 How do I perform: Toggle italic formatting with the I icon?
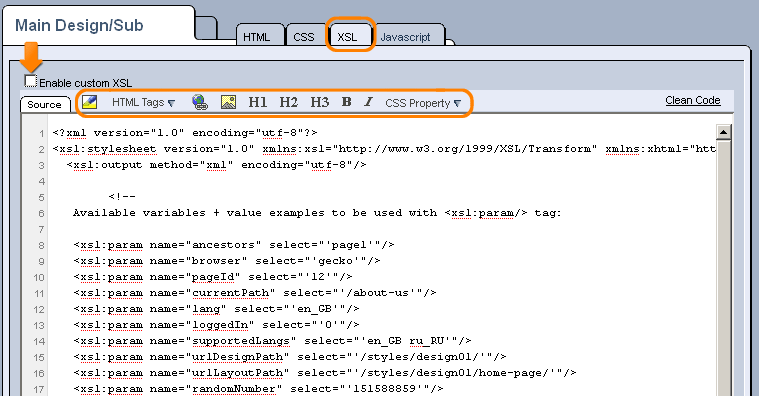368,102
